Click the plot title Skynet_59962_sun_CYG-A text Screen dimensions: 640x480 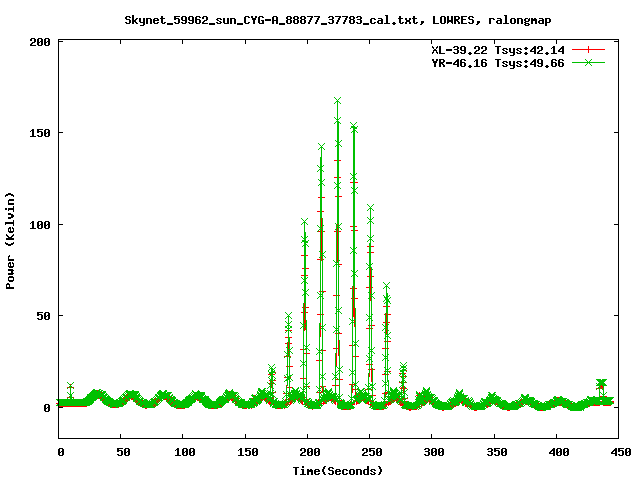coord(338,20)
